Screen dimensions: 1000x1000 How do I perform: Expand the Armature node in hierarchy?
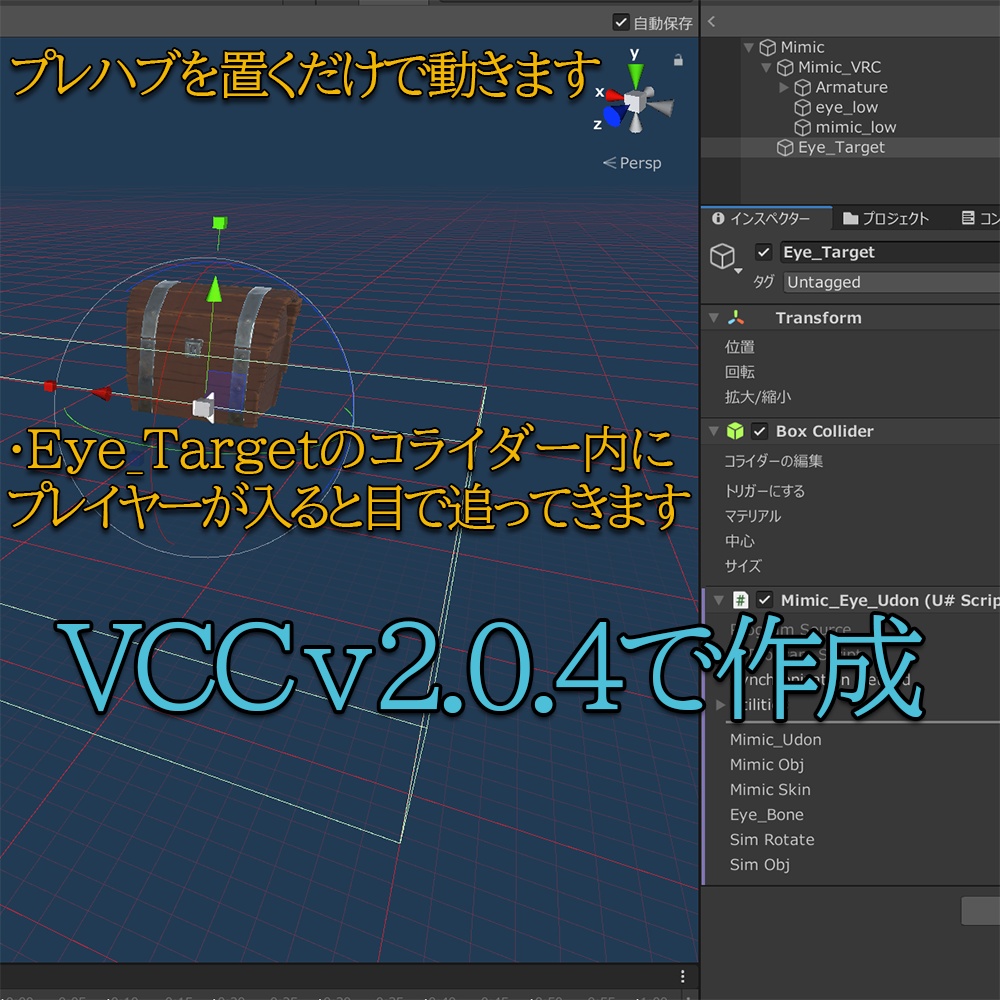click(x=783, y=87)
